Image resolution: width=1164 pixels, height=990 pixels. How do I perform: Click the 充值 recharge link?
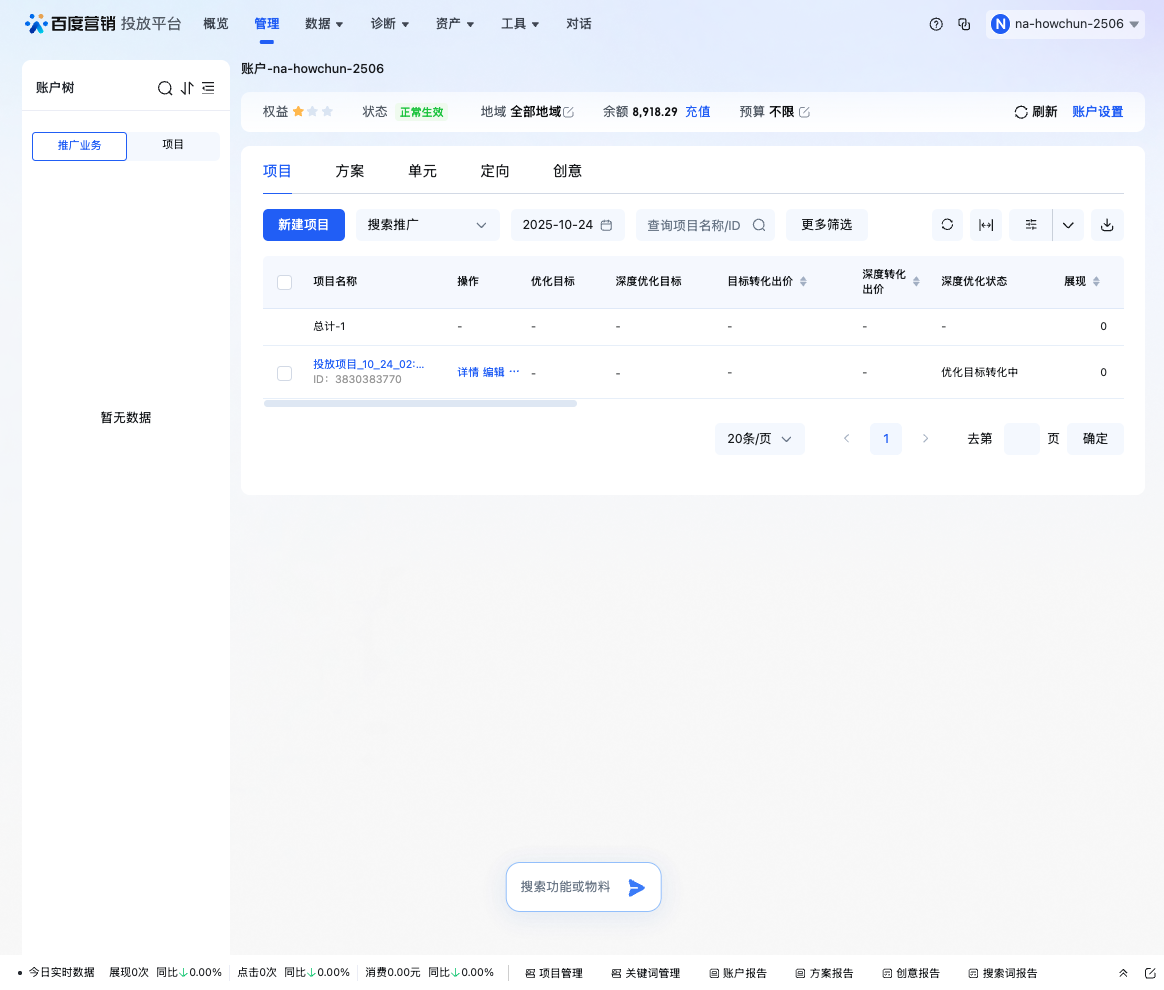coord(698,111)
